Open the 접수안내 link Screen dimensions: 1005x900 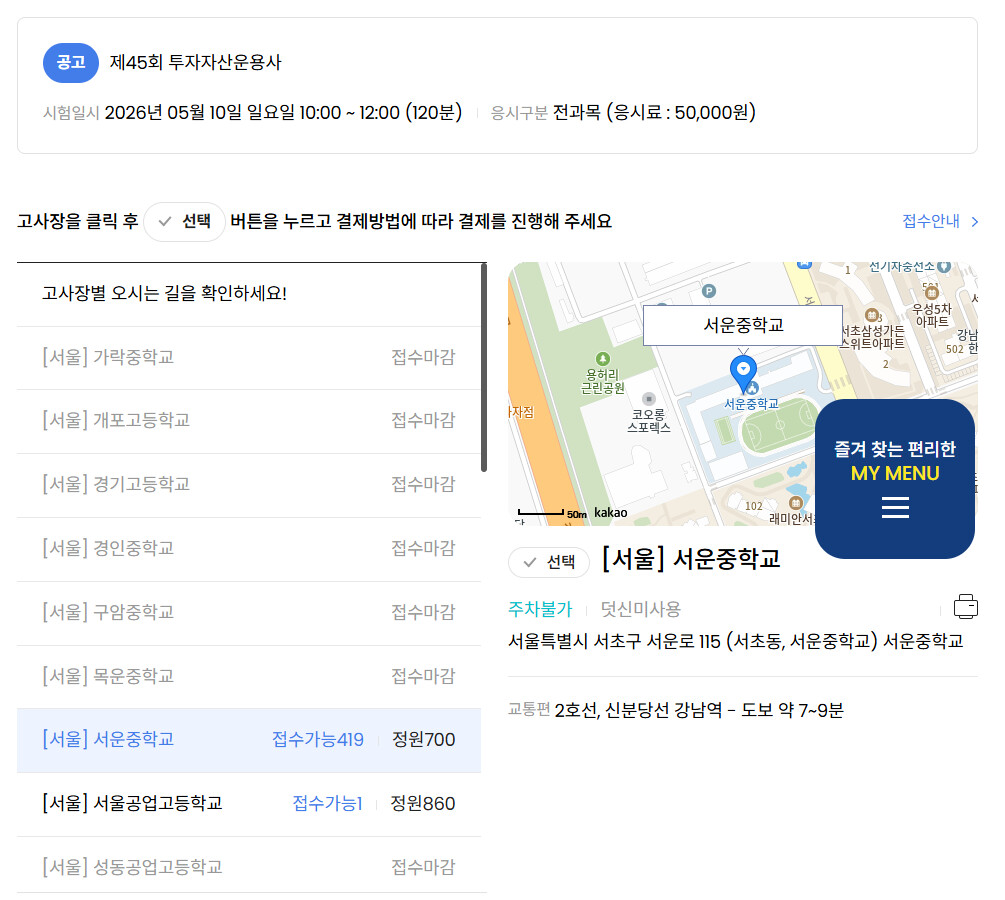pyautogui.click(x=931, y=222)
